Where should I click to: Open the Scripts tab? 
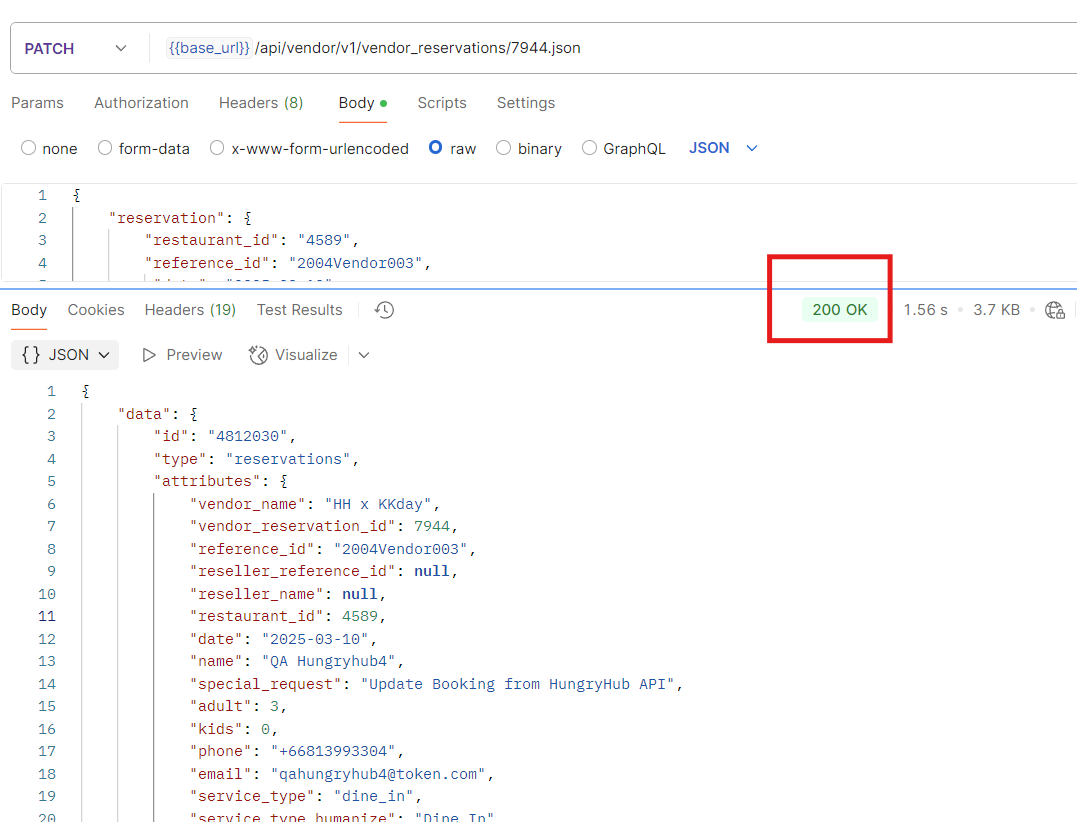pyautogui.click(x=442, y=103)
